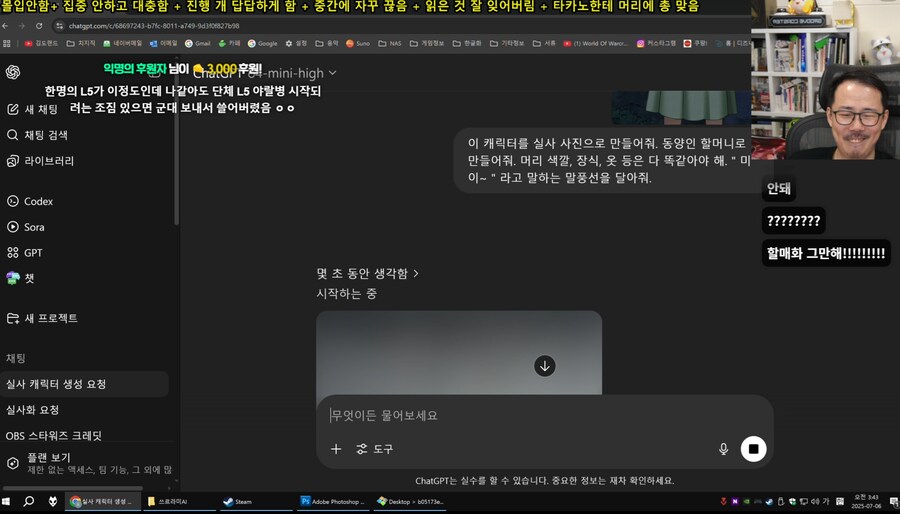Open 채팅 검색 chat search
This screenshot has width=900, height=514.
37,135
